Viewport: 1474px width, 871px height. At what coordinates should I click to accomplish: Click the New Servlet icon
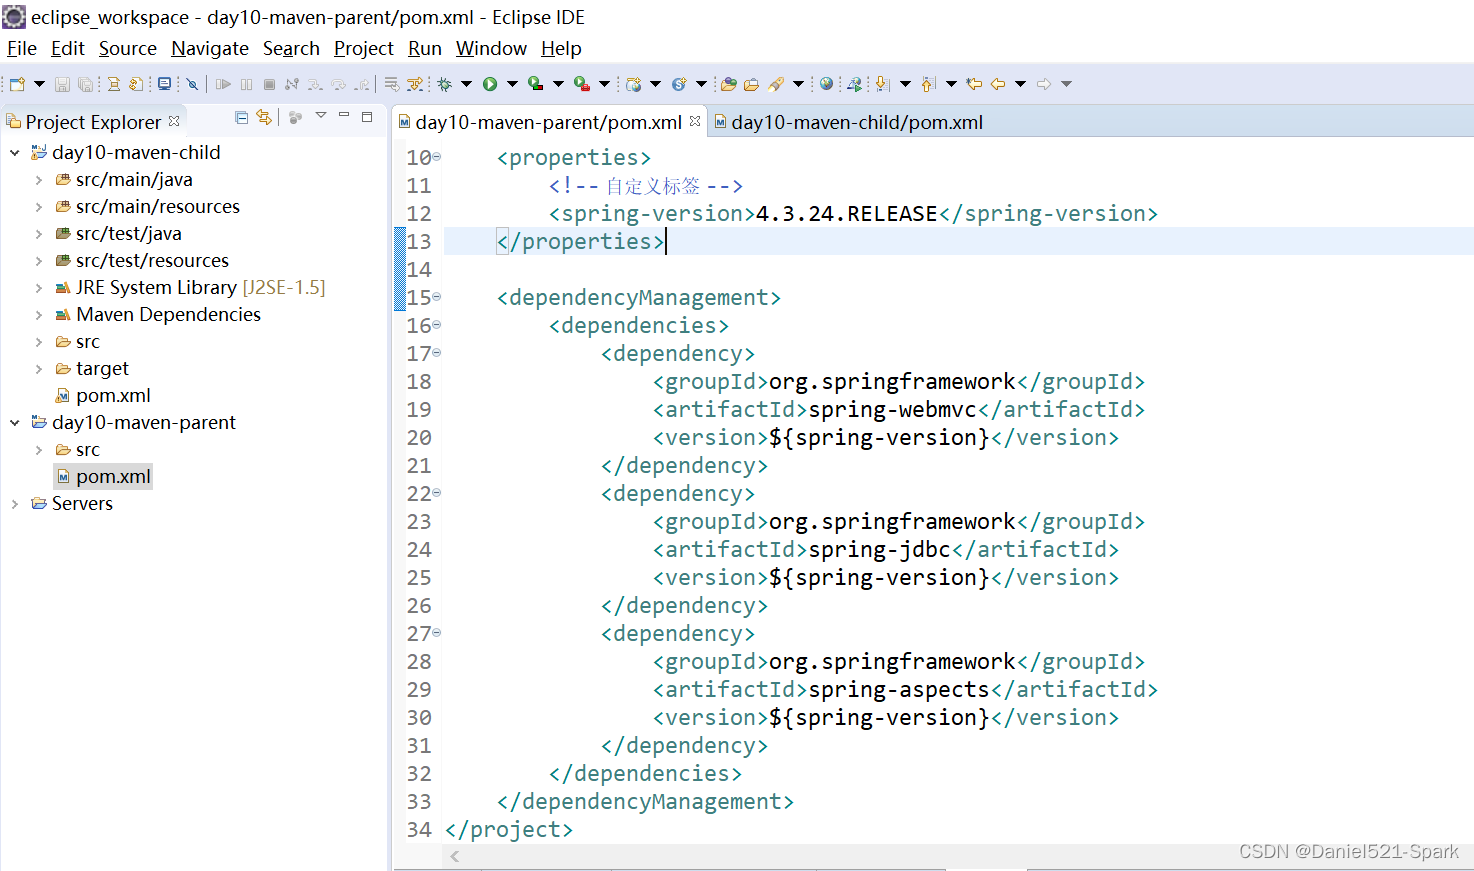pos(679,84)
